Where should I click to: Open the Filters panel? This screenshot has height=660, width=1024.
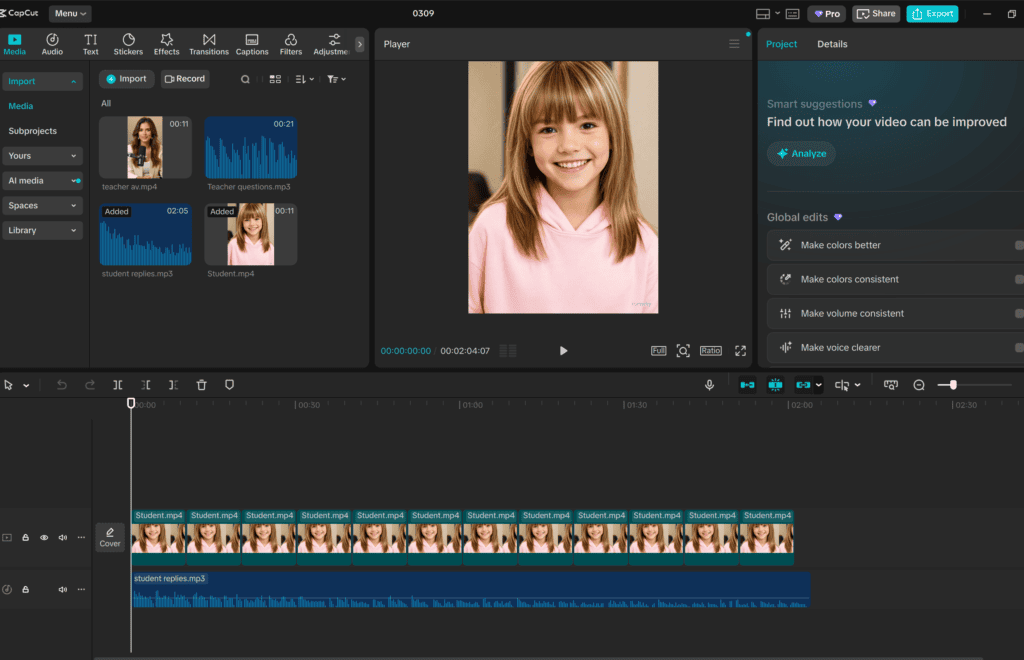pyautogui.click(x=291, y=44)
